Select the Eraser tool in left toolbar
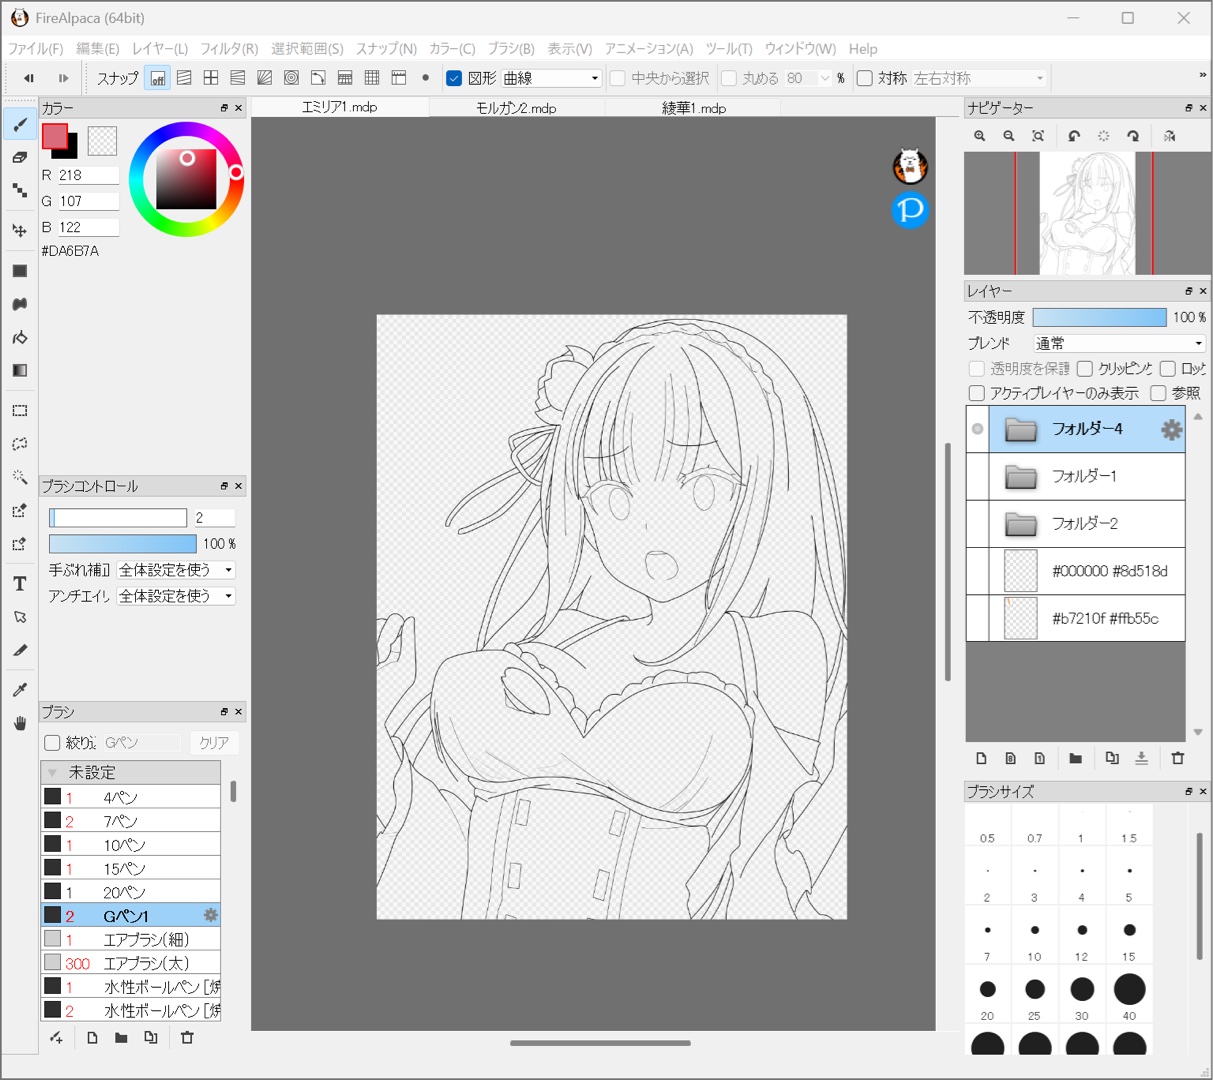The image size is (1213, 1080). (x=19, y=157)
